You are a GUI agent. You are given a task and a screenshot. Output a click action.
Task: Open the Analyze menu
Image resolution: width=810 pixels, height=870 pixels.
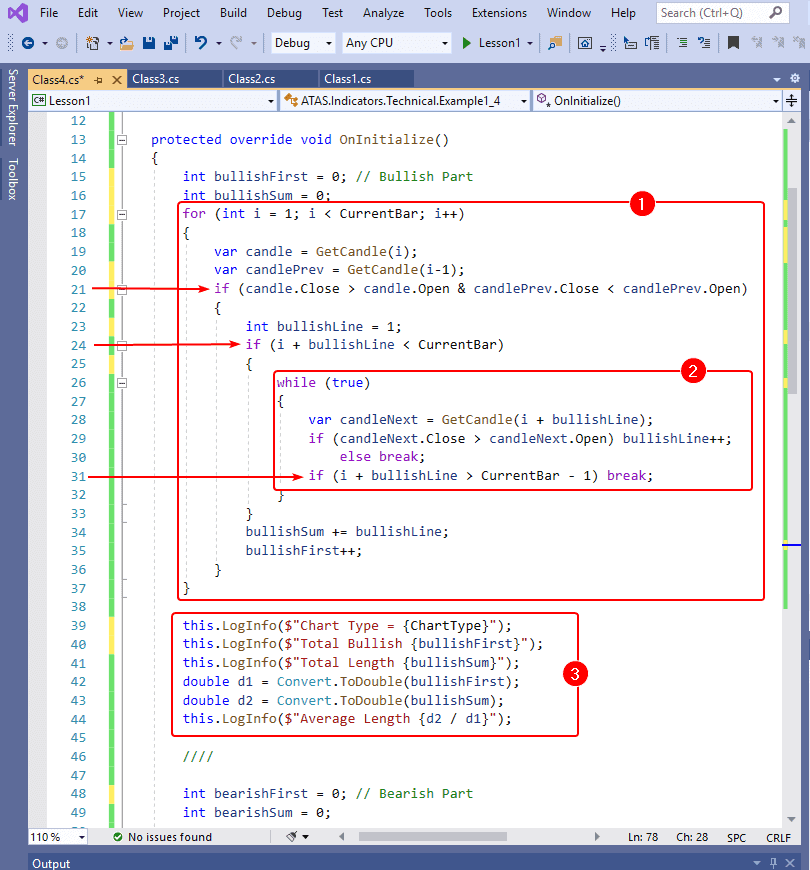tap(383, 13)
